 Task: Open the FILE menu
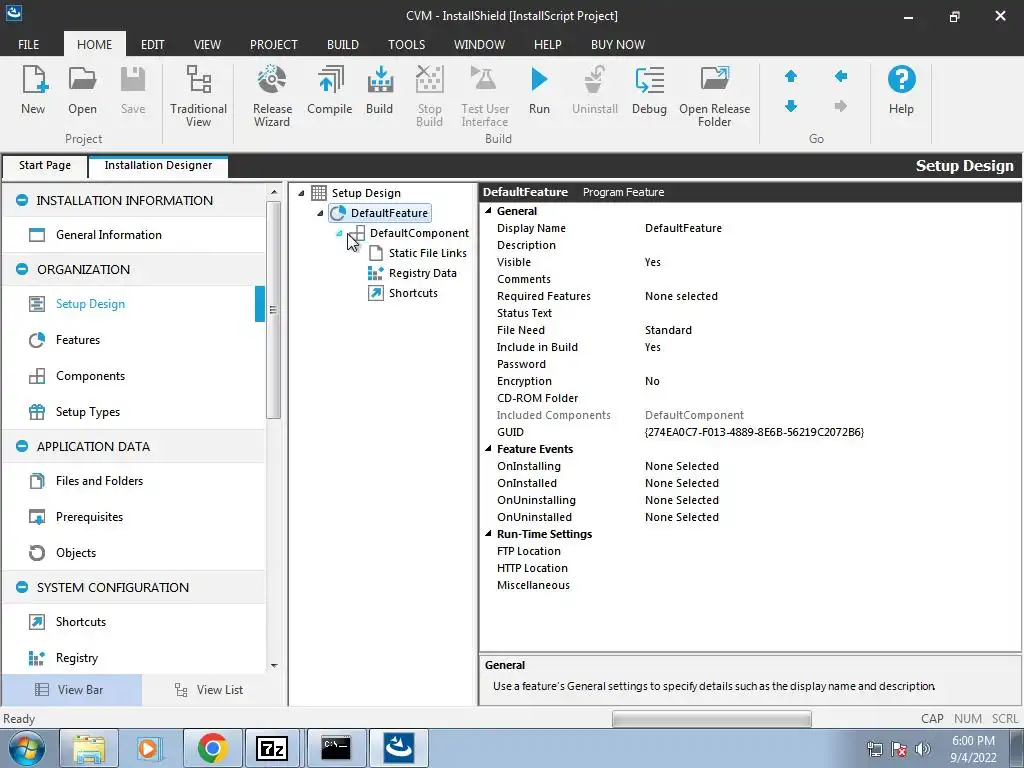(x=28, y=44)
